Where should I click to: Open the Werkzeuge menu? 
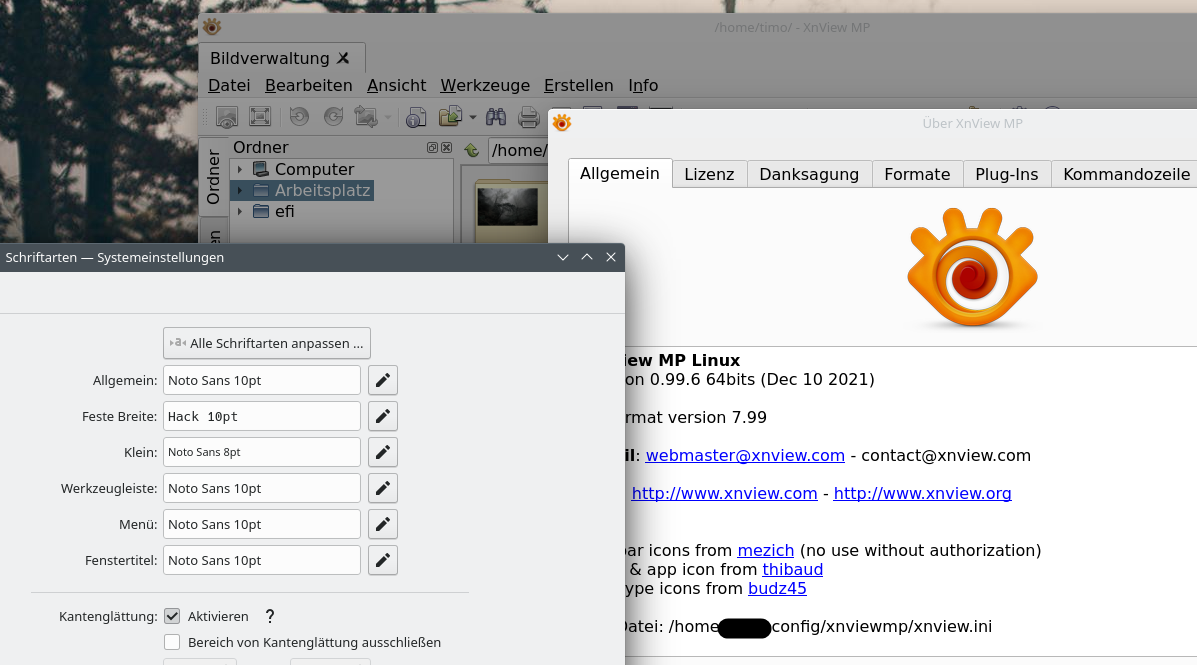(485, 86)
